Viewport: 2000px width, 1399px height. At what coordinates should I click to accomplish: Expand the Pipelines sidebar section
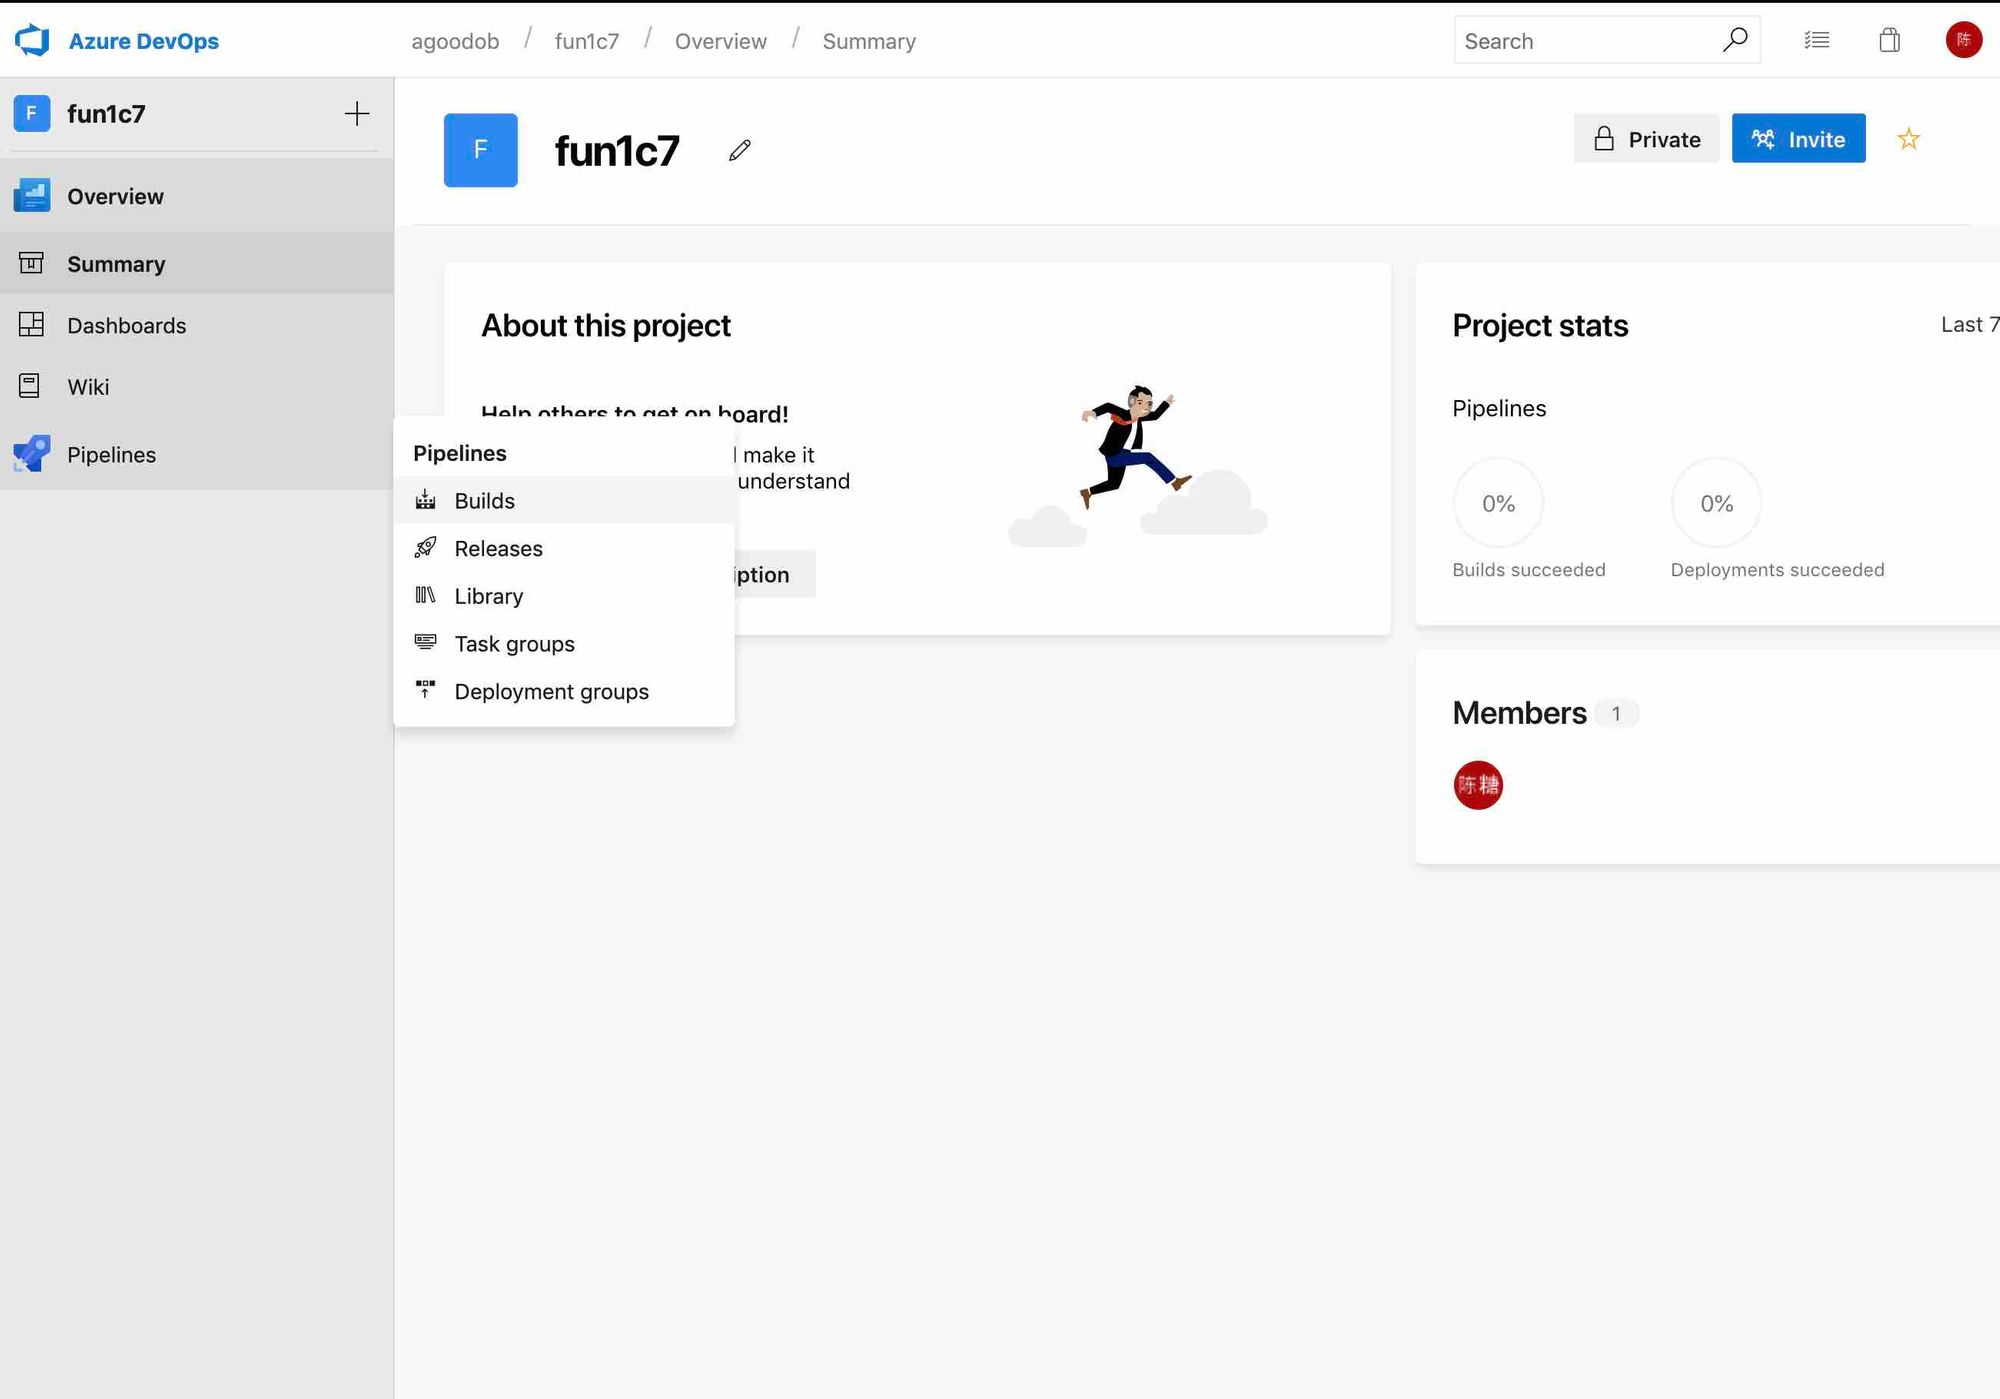click(x=111, y=455)
